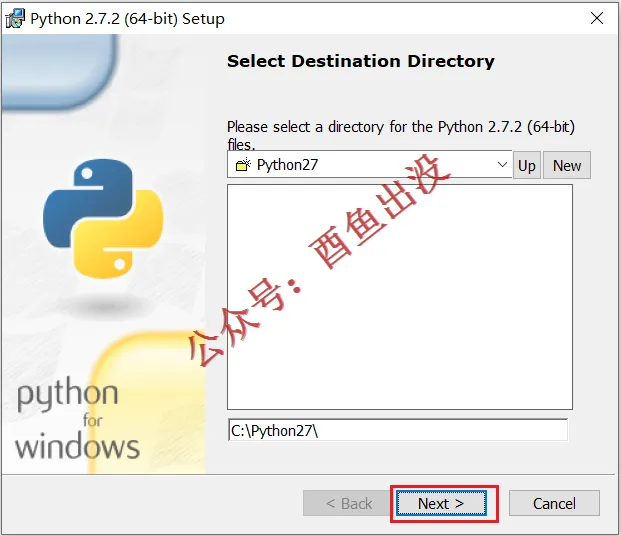This screenshot has height=536, width=621.
Task: Click the Python27 text in directory combo box
Action: (287, 165)
